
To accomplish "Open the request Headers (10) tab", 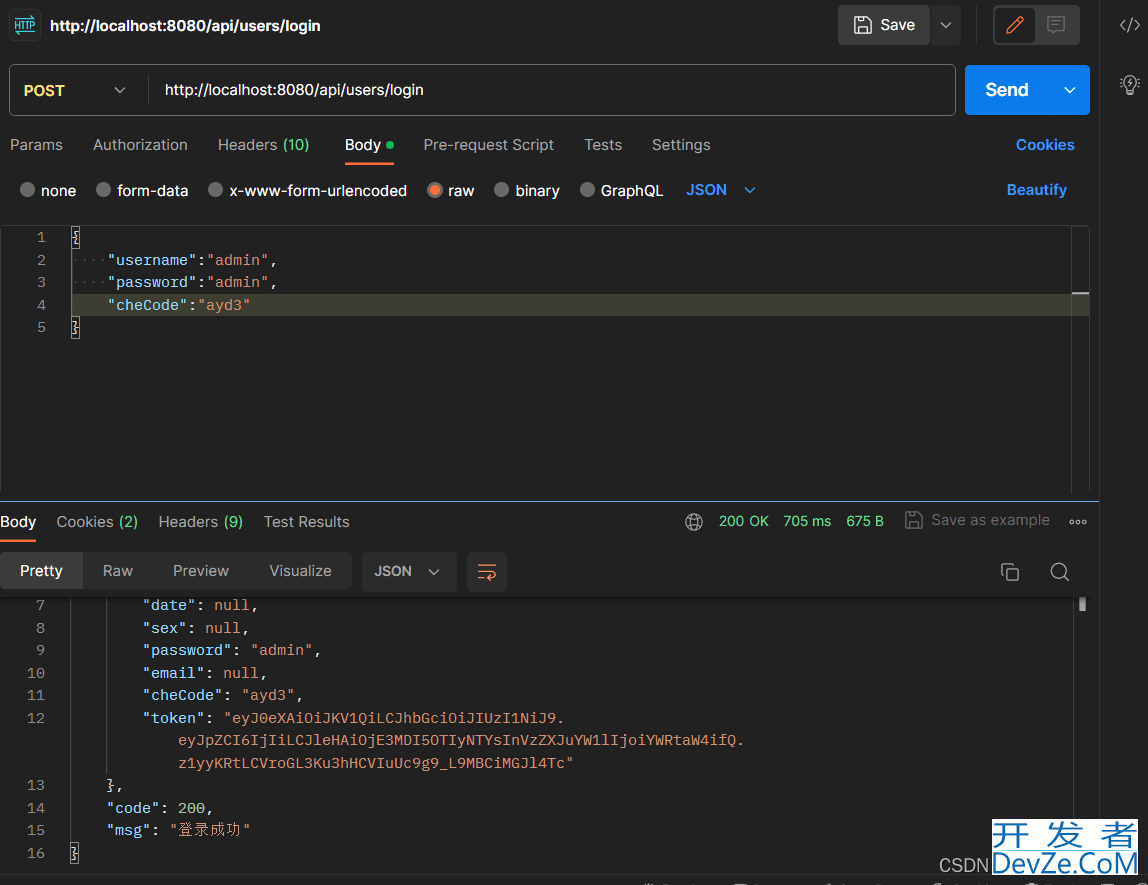I will point(263,145).
